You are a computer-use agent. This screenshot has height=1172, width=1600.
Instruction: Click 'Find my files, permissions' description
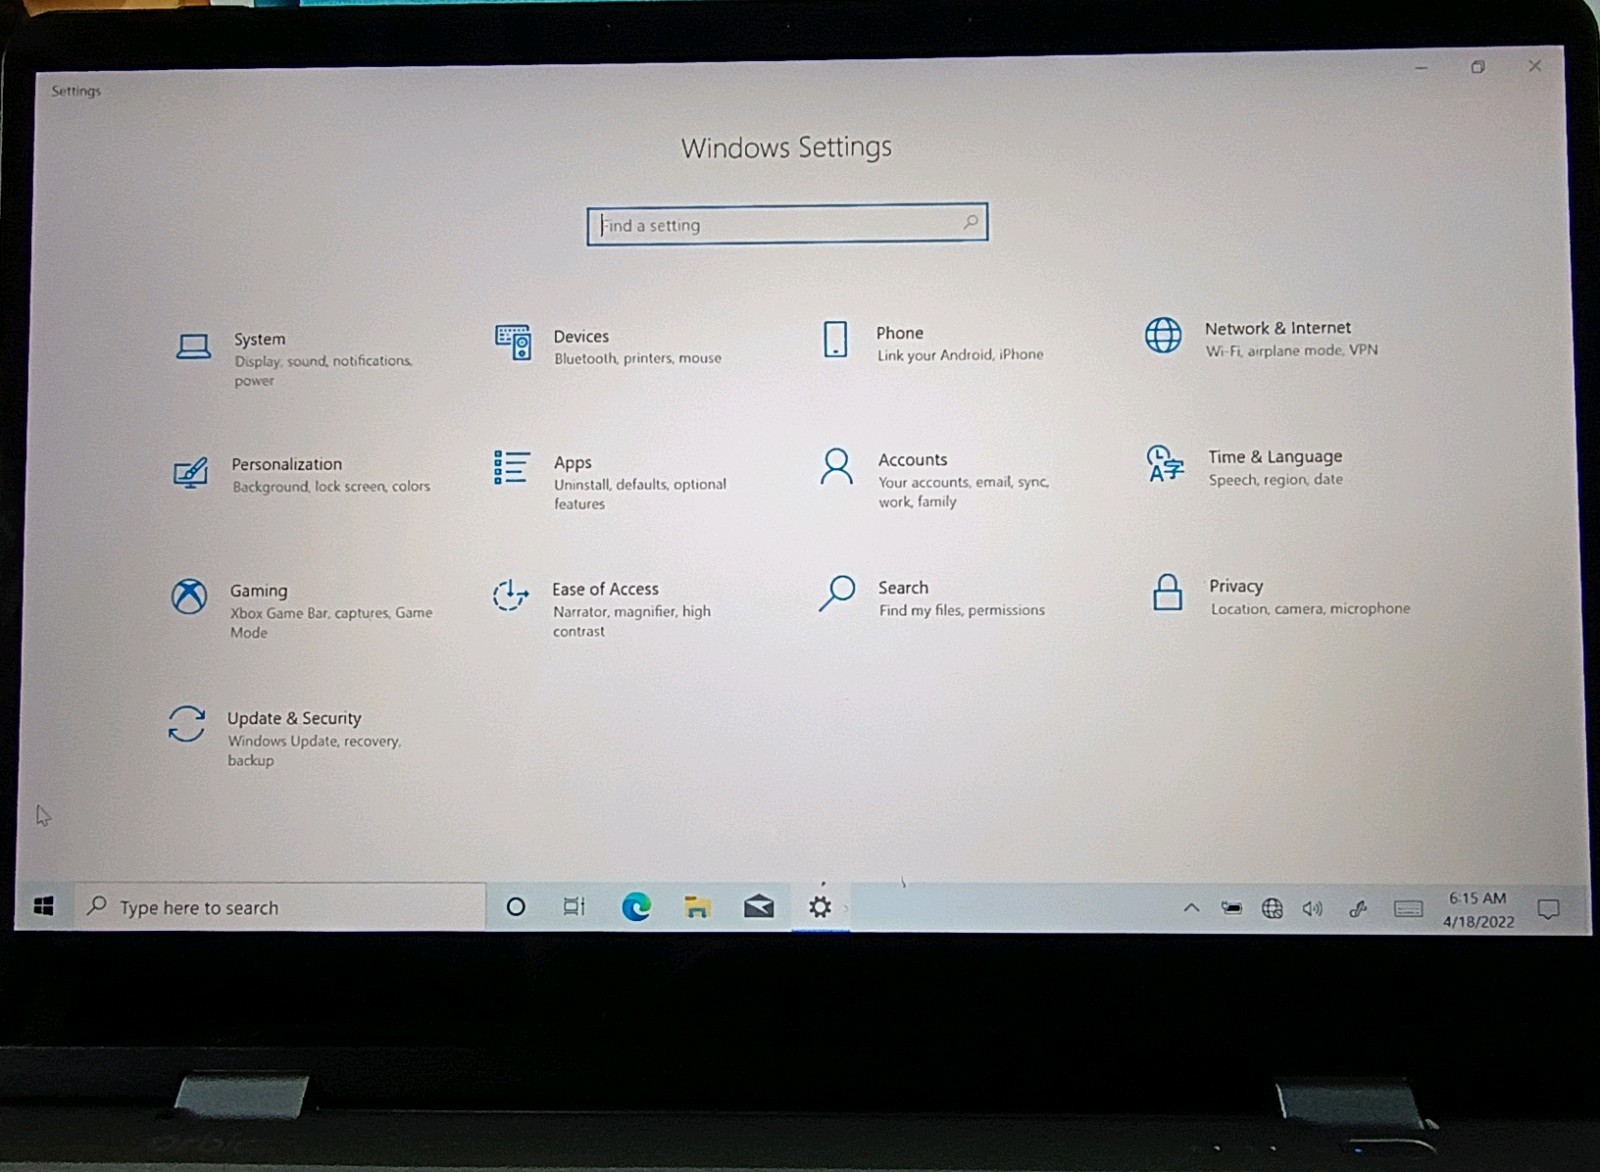[x=962, y=610]
